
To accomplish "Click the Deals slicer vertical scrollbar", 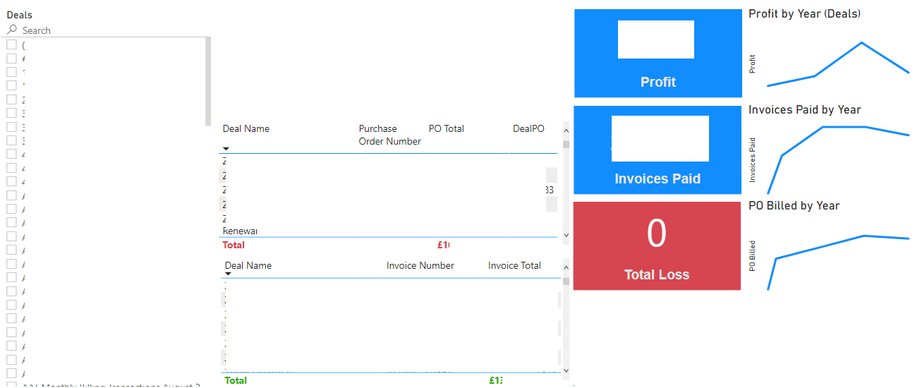I will click(208, 82).
